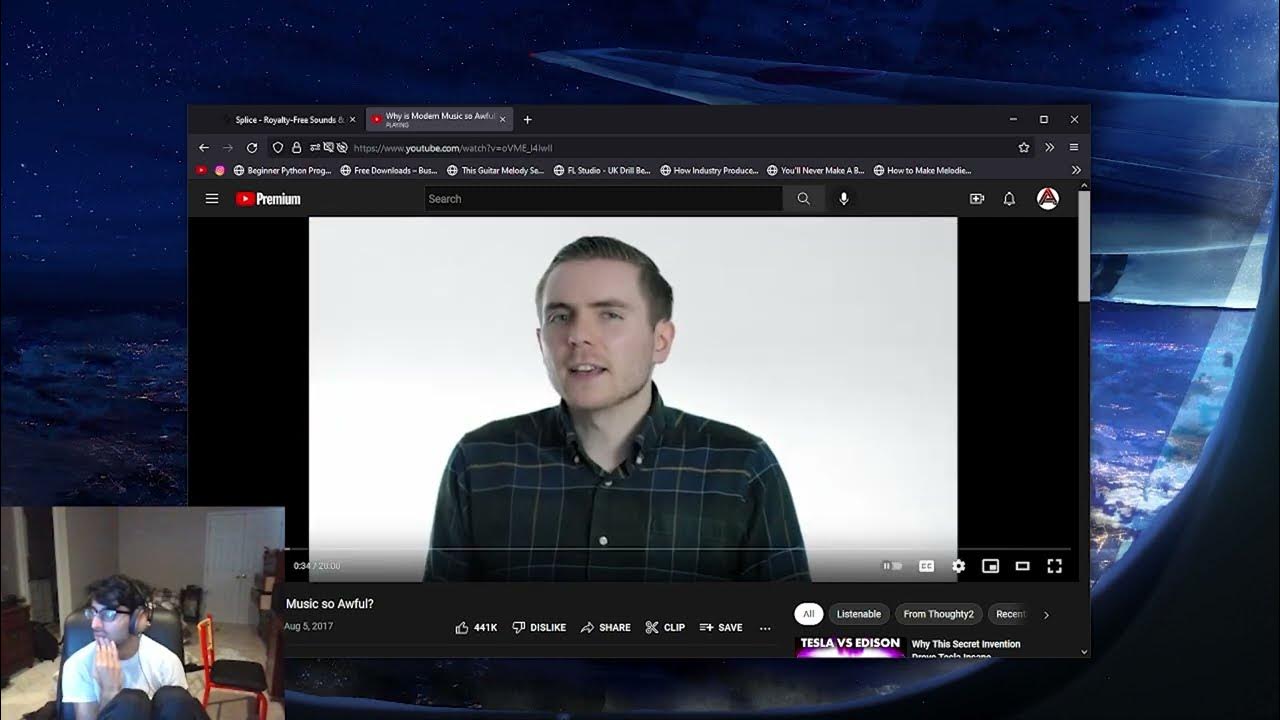
Task: Select the partly visible Recent filter chip
Action: (1010, 614)
